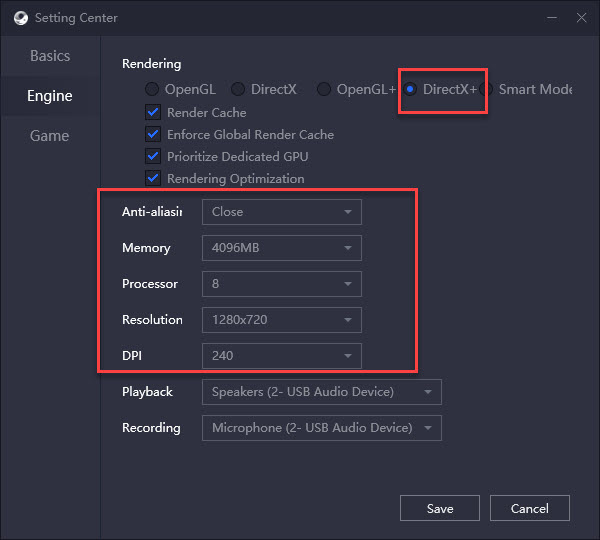Open the Processor count dropdown

[x=281, y=284]
